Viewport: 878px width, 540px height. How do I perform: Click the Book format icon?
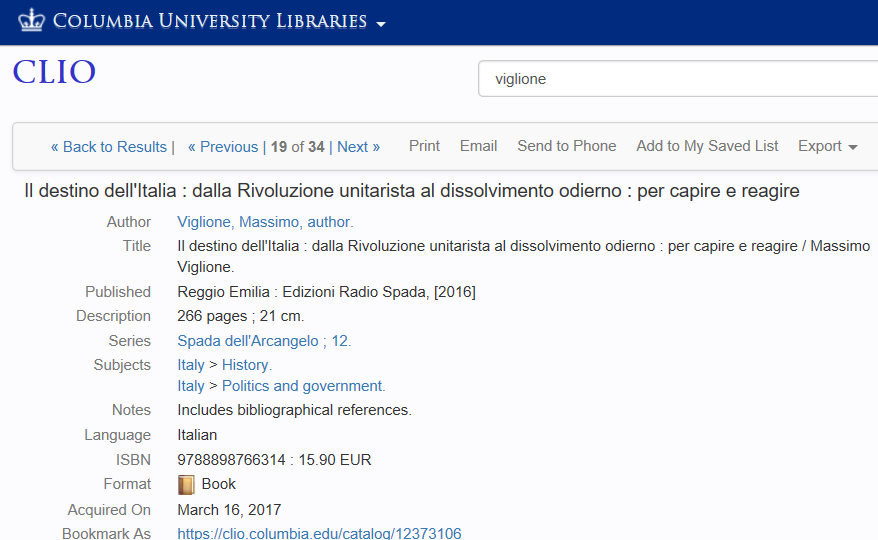click(186, 485)
